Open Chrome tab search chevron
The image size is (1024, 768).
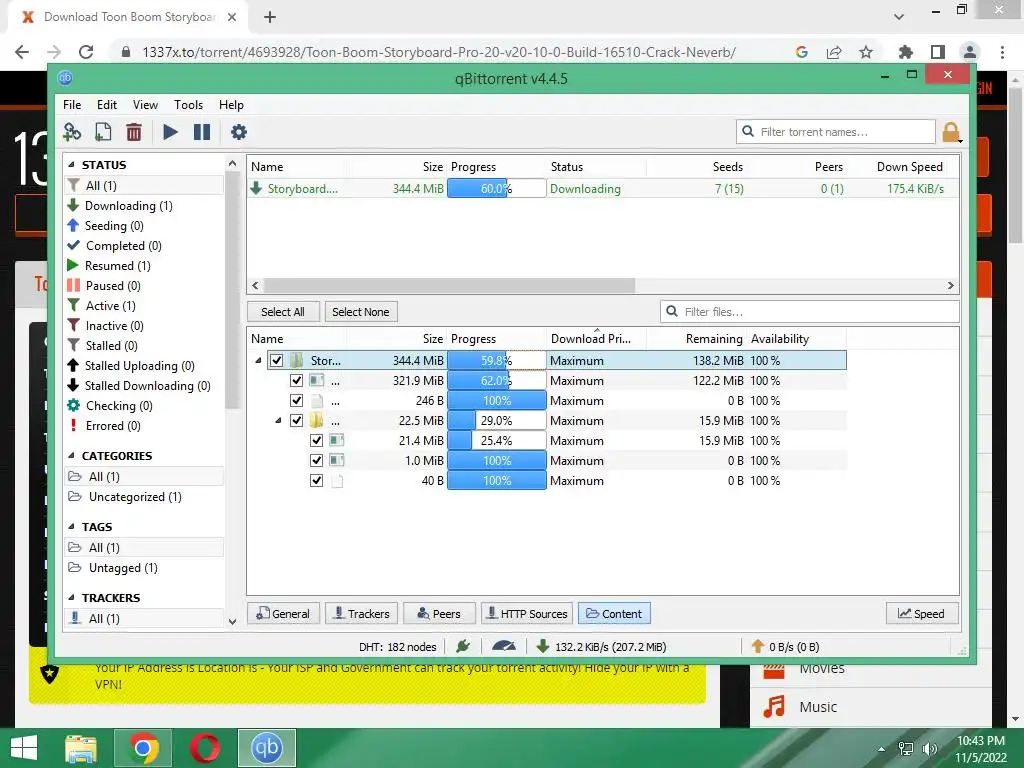pos(899,17)
